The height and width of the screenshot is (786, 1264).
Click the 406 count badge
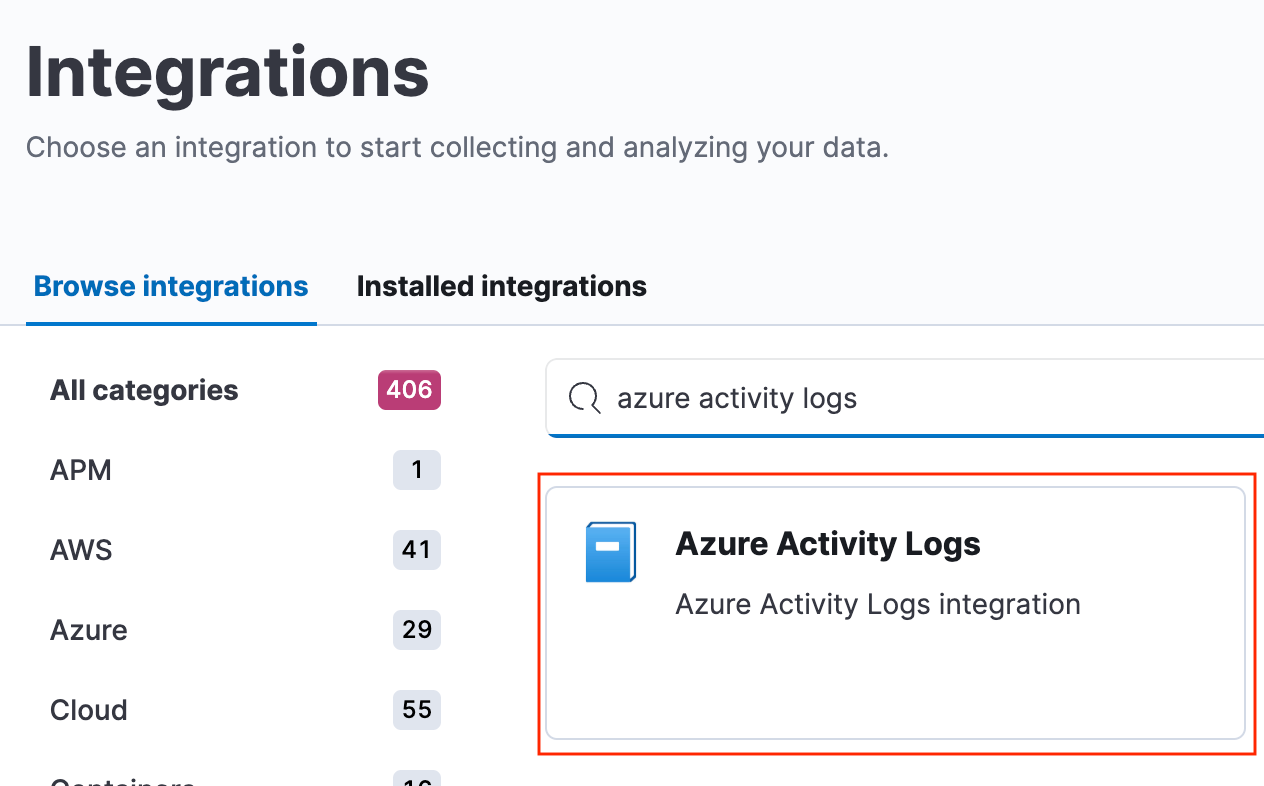408,390
